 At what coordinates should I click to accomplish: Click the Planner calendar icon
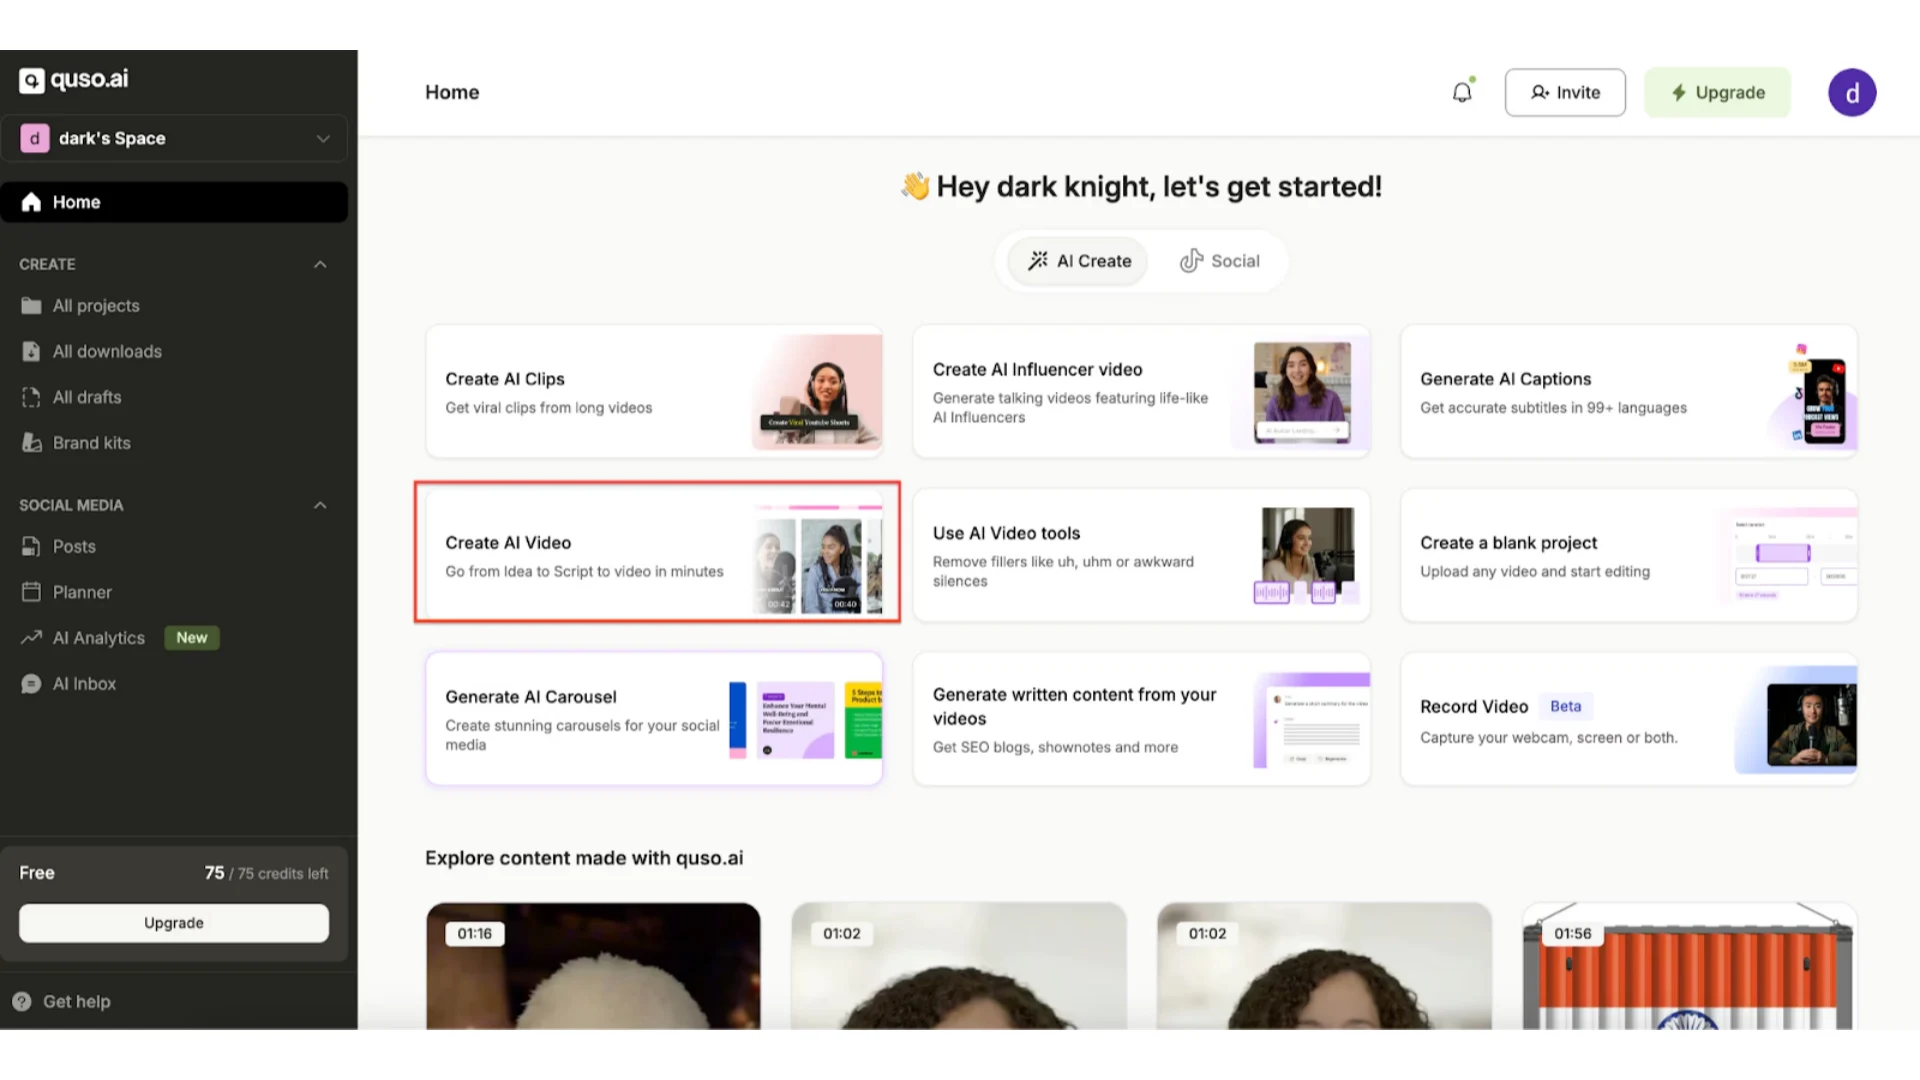pyautogui.click(x=32, y=592)
